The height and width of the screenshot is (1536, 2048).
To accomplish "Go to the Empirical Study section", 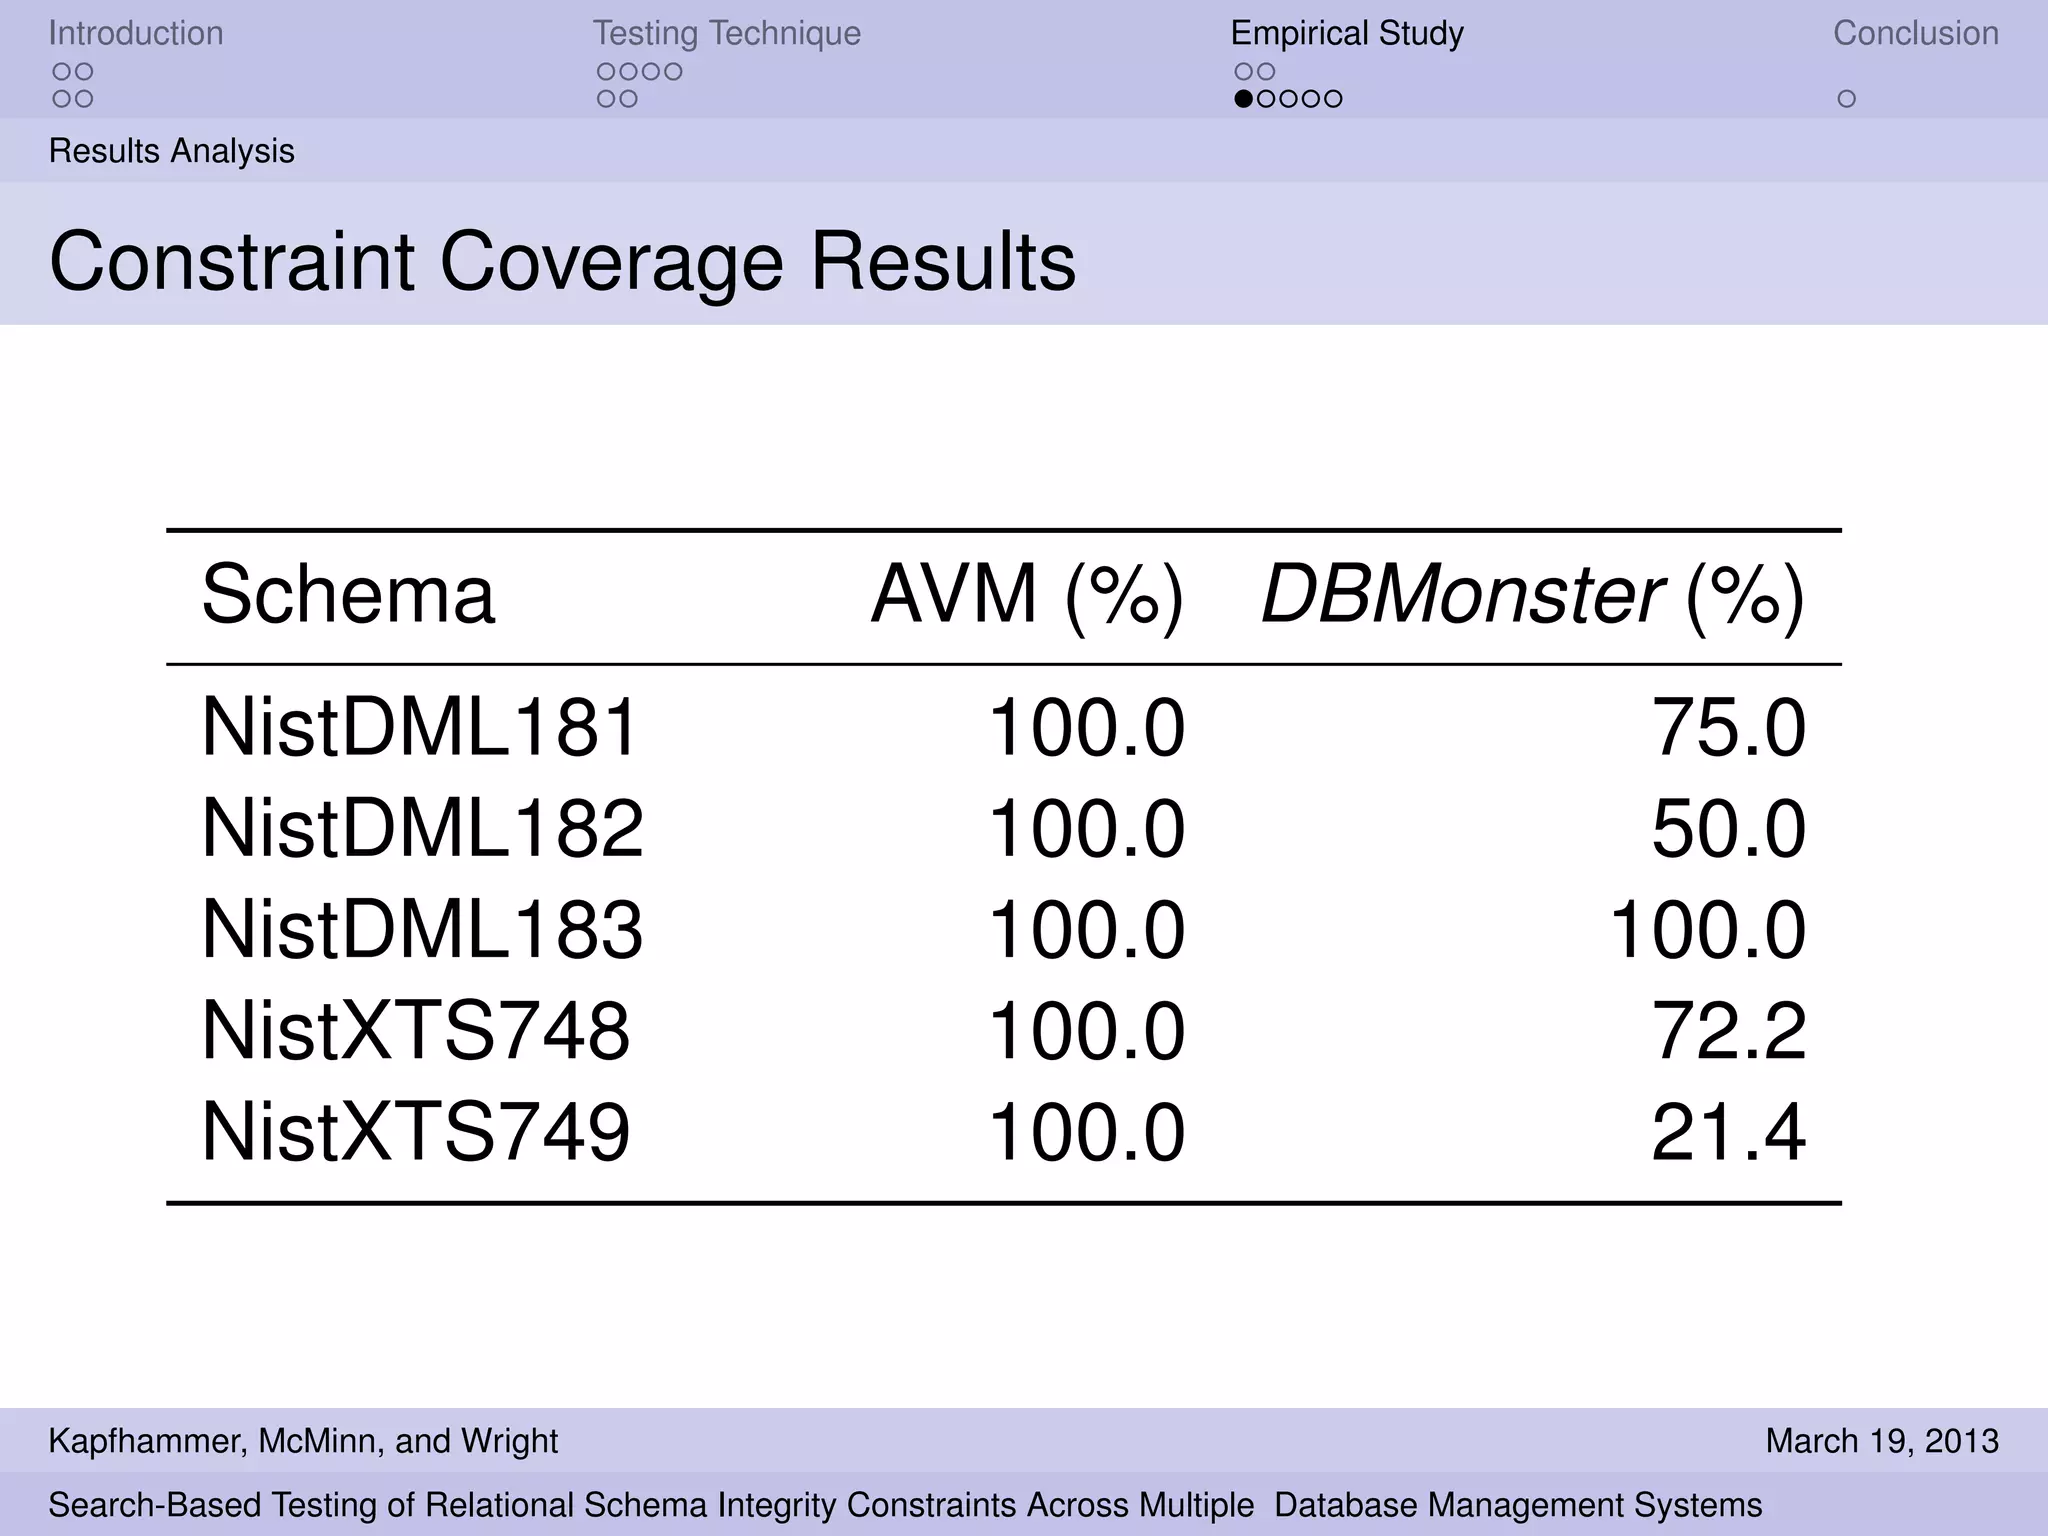I will point(1347,33).
